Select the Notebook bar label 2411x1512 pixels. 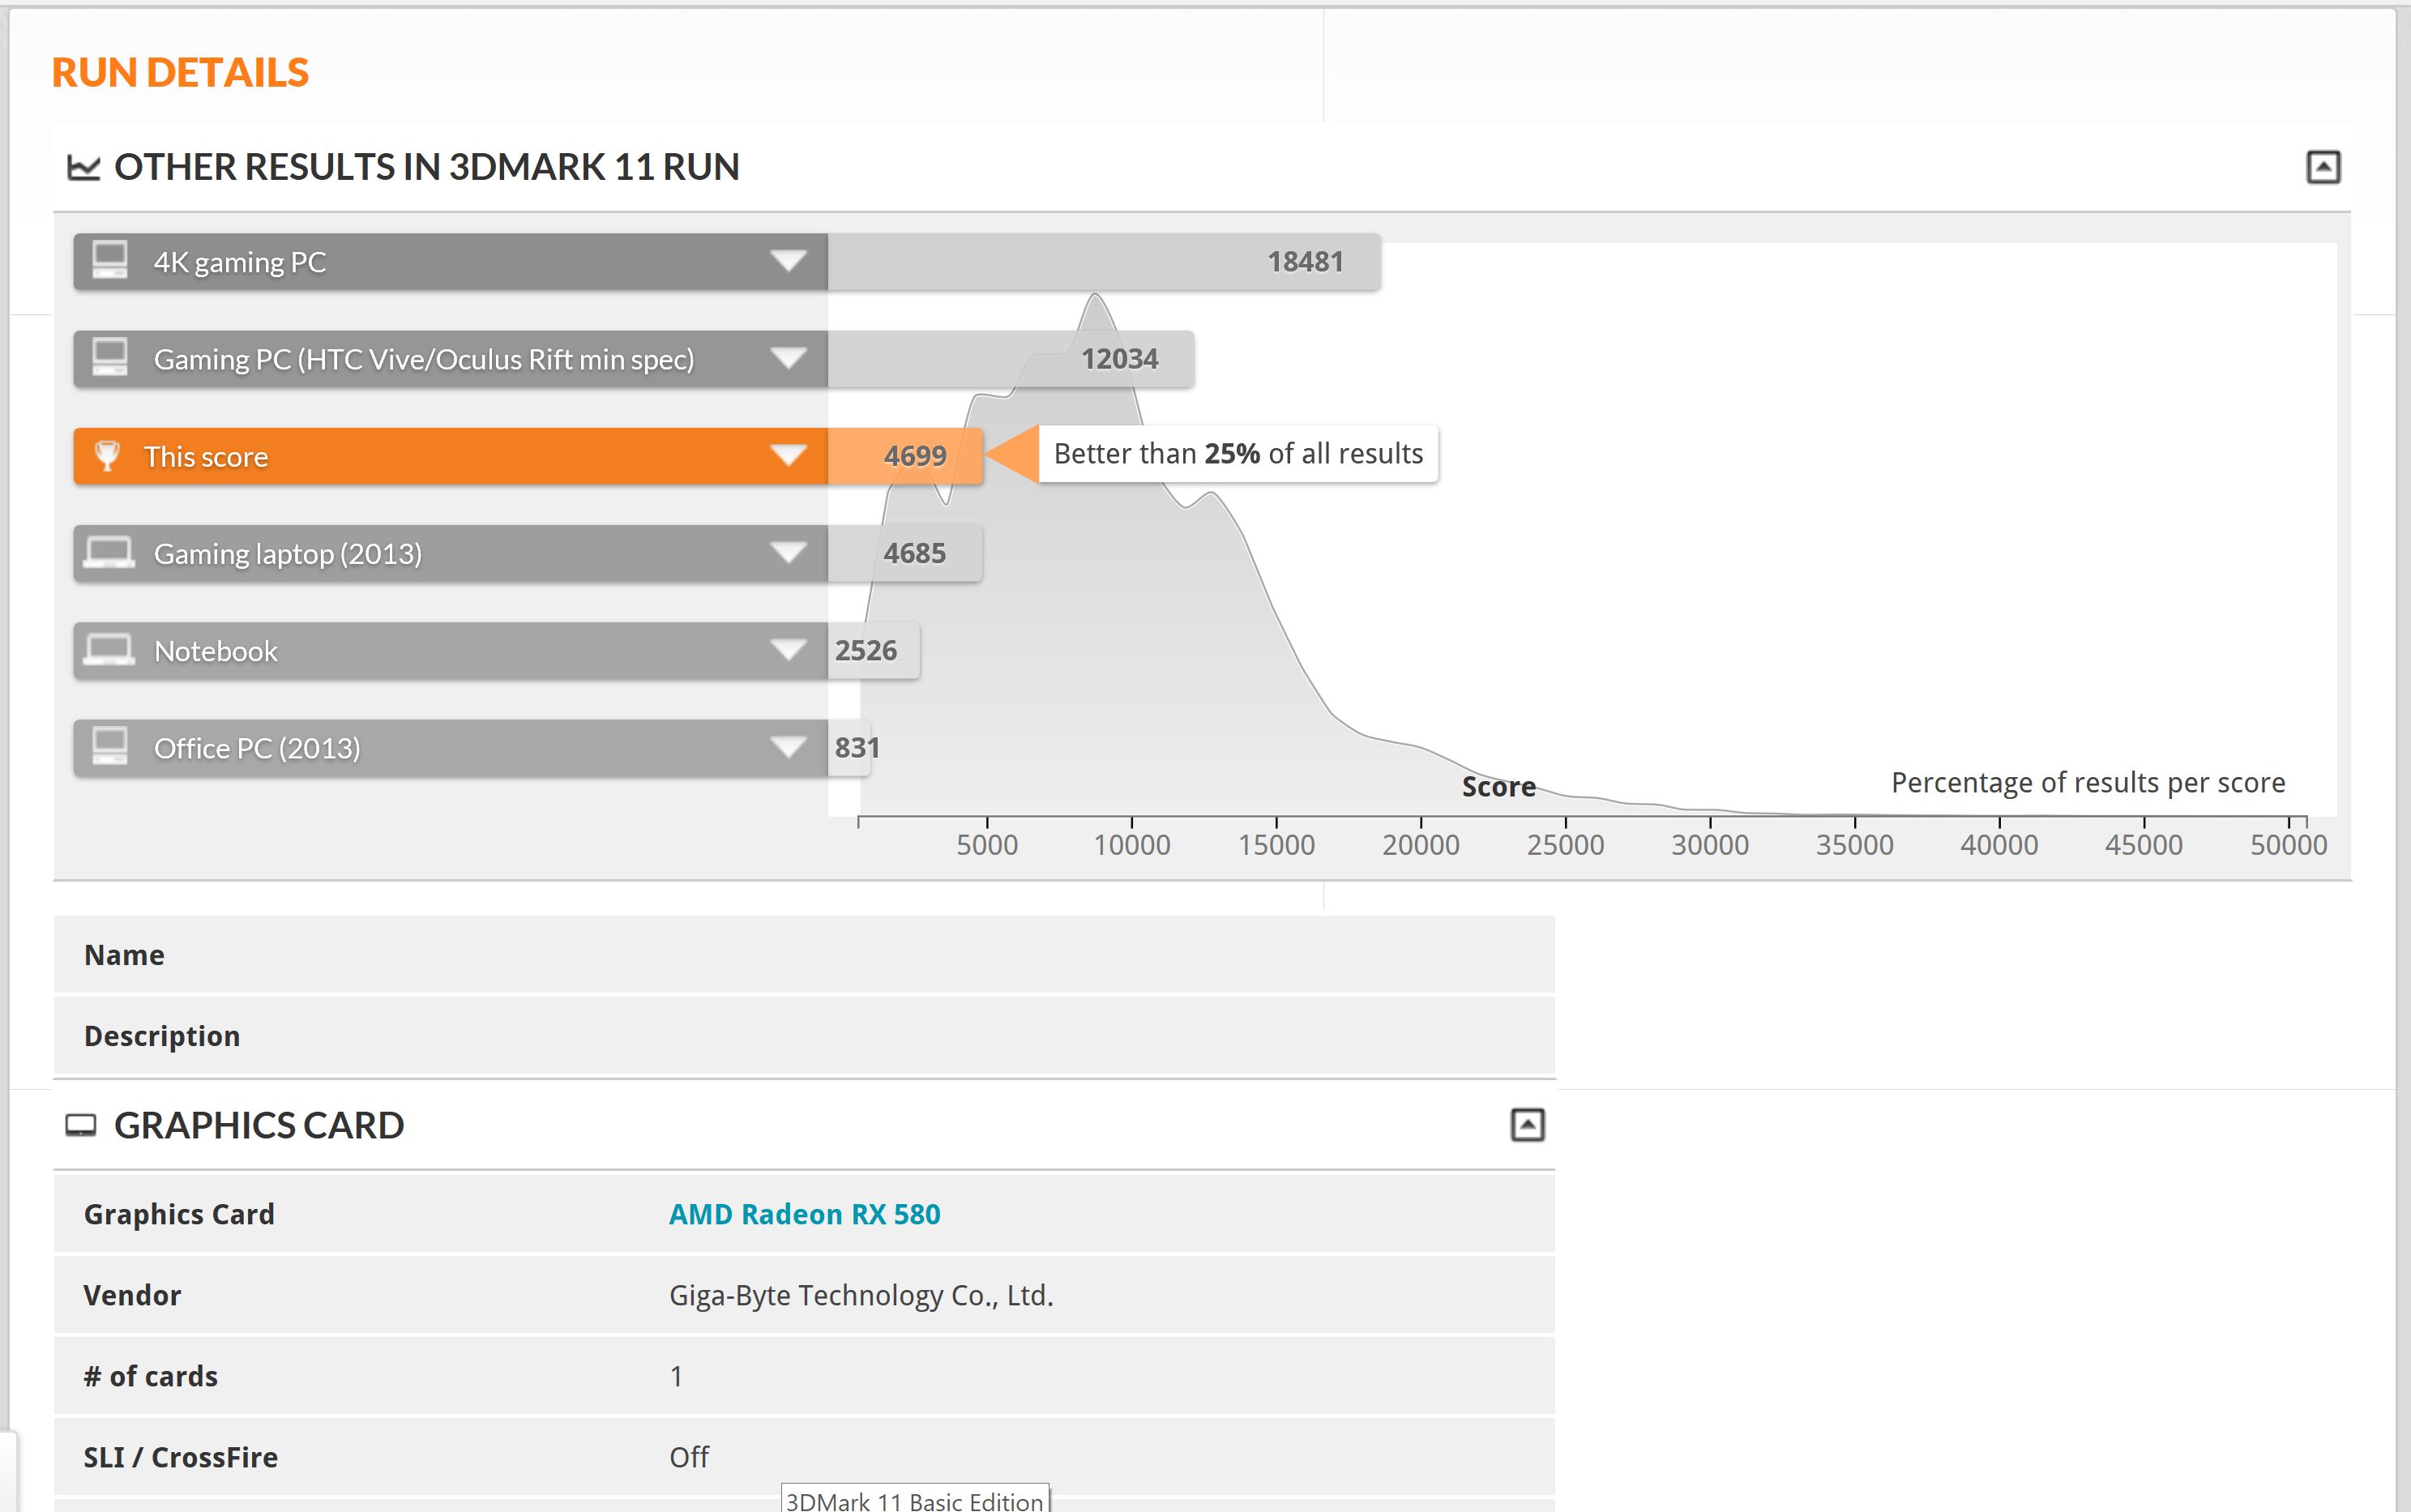[216, 651]
